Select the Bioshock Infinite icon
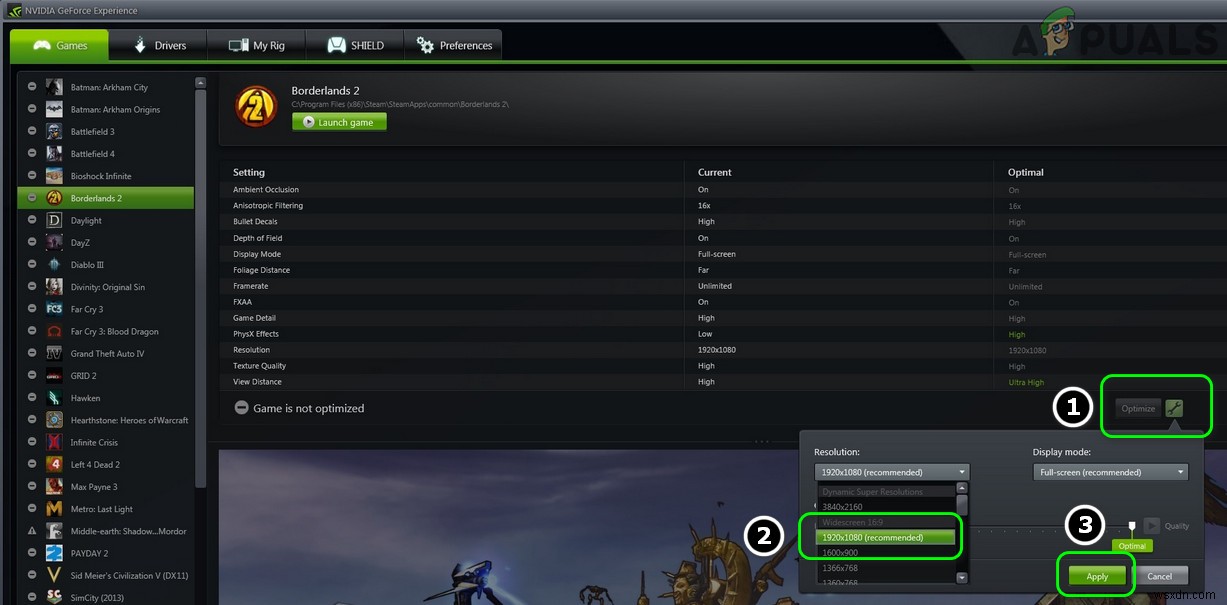 [x=54, y=176]
